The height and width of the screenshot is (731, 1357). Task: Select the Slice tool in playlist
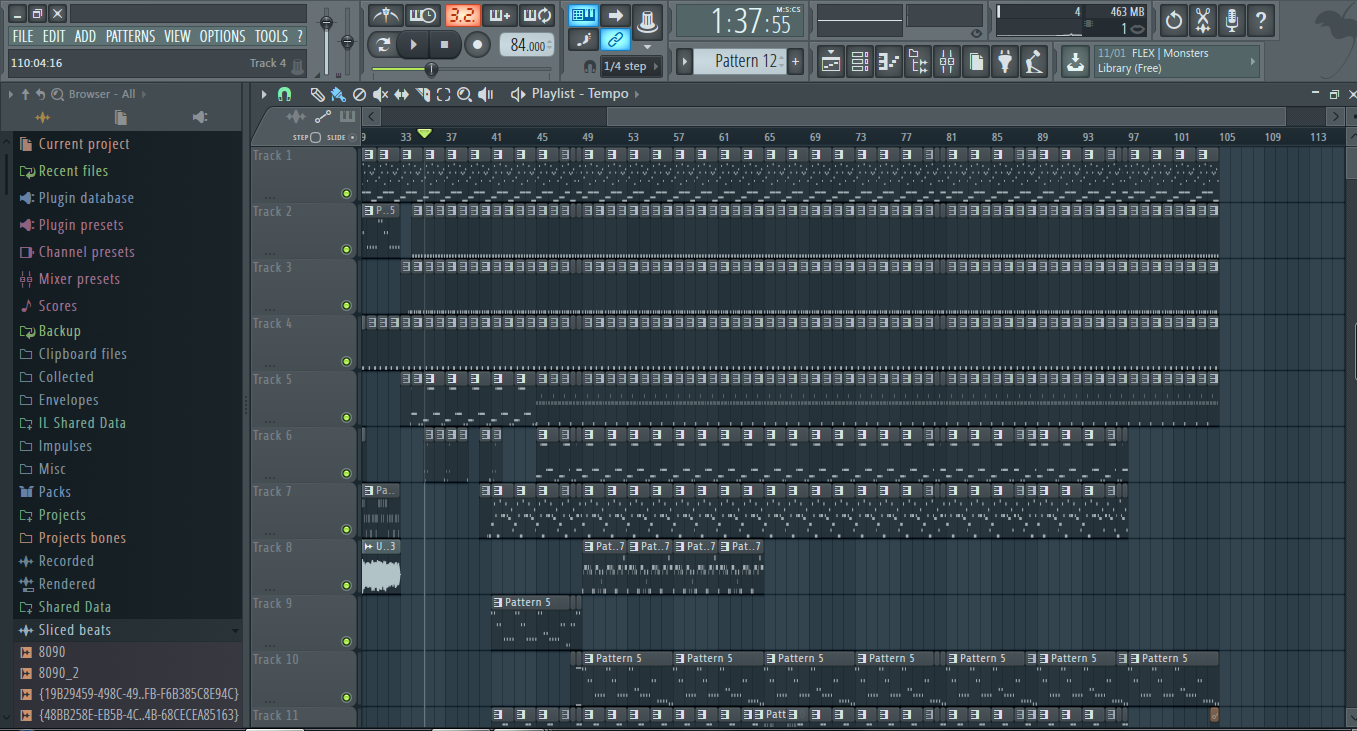point(422,94)
